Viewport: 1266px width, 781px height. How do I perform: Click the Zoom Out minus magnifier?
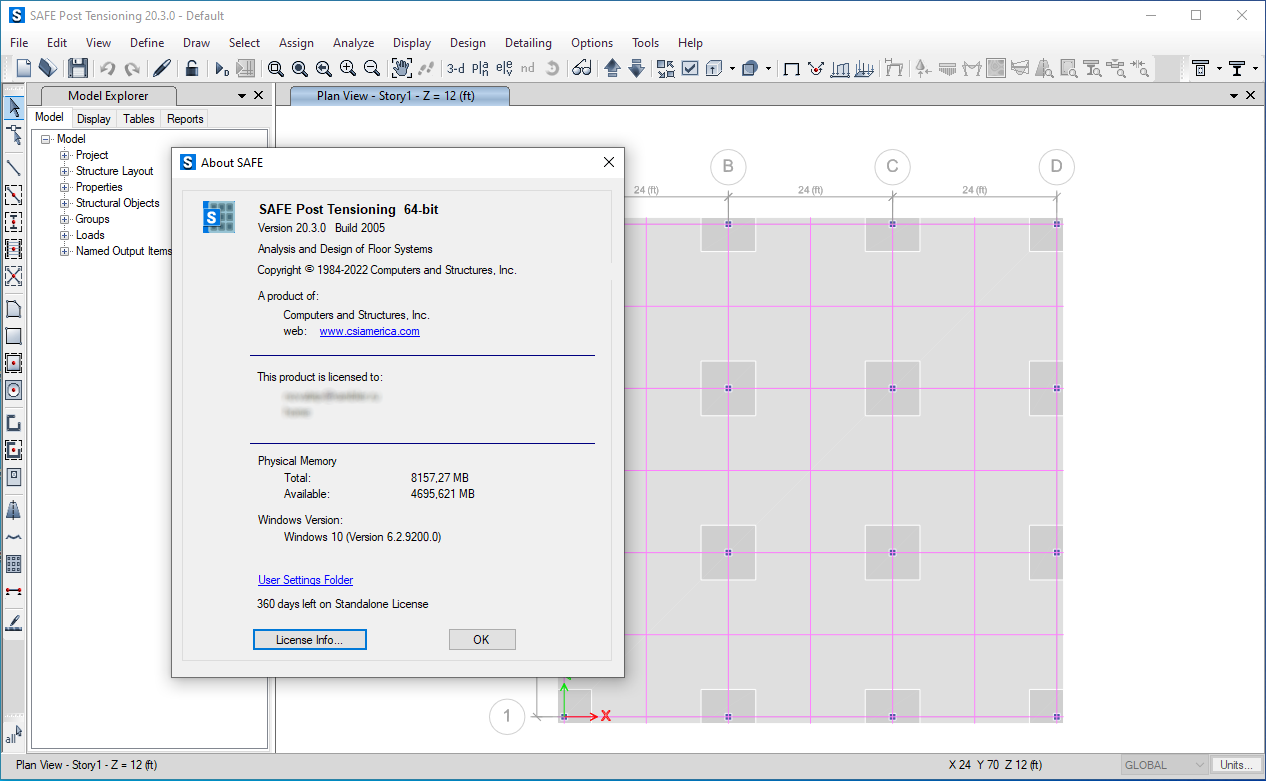tap(372, 68)
